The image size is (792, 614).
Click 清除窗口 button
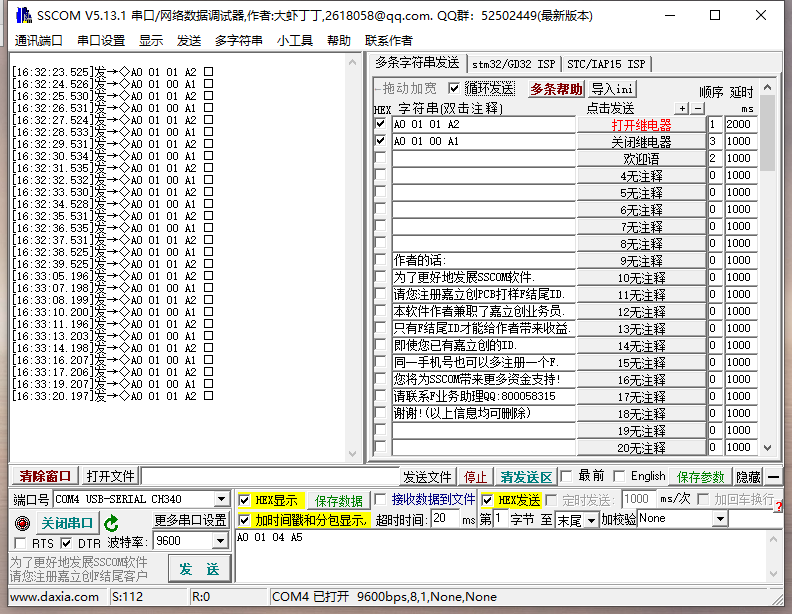pyautogui.click(x=45, y=476)
